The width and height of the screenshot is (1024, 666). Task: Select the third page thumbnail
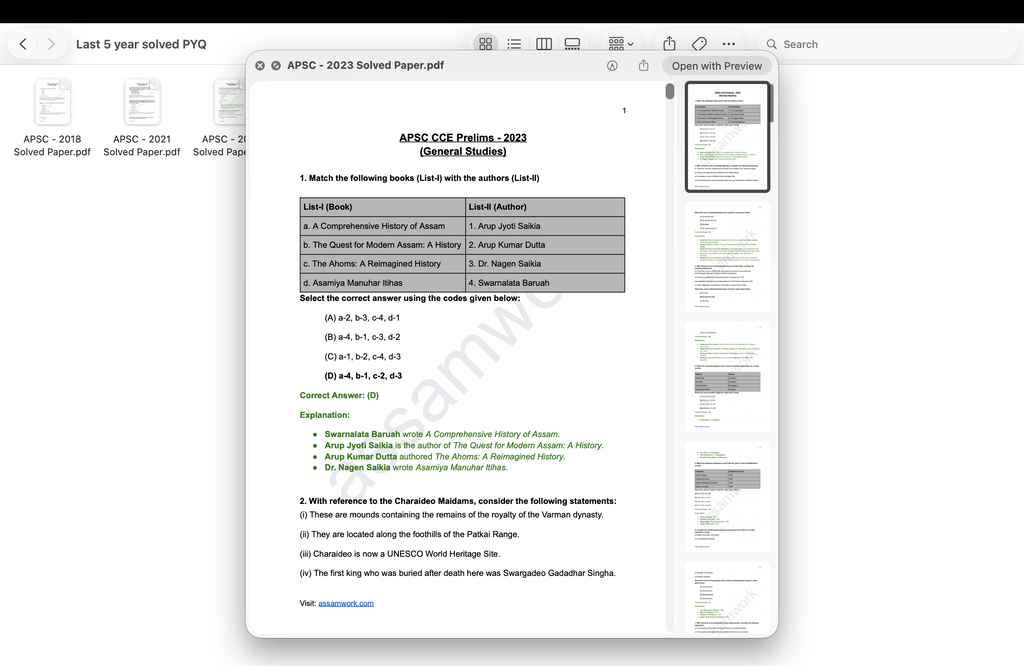pyautogui.click(x=727, y=377)
